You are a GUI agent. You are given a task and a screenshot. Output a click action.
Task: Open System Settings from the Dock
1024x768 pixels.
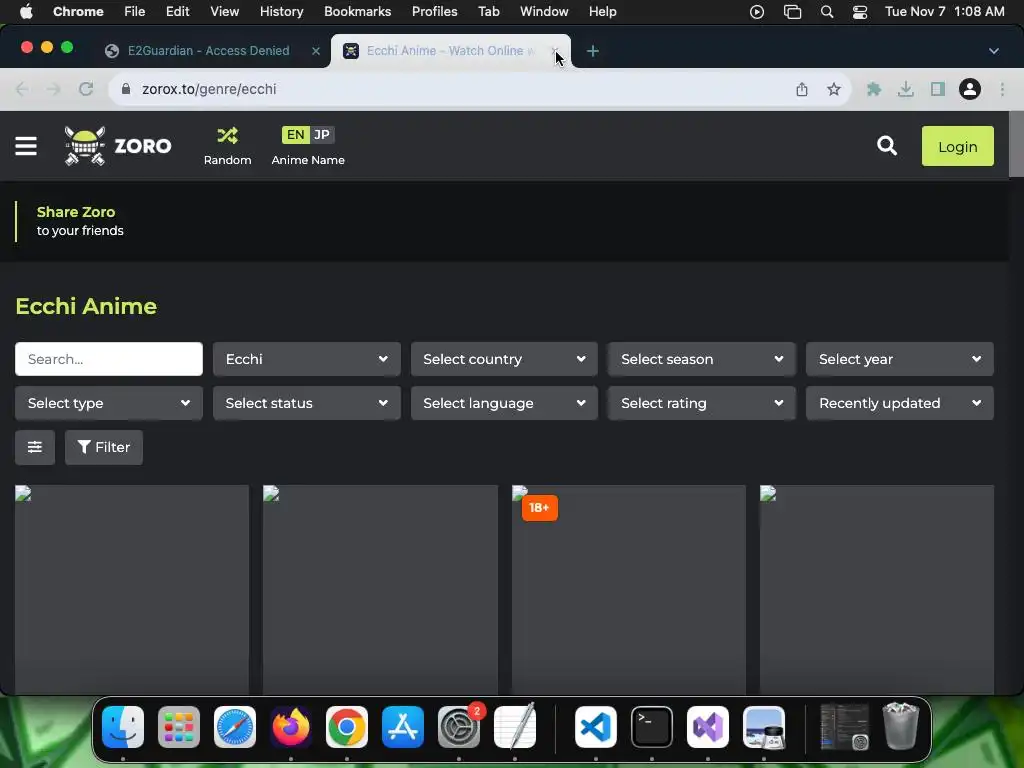click(459, 727)
